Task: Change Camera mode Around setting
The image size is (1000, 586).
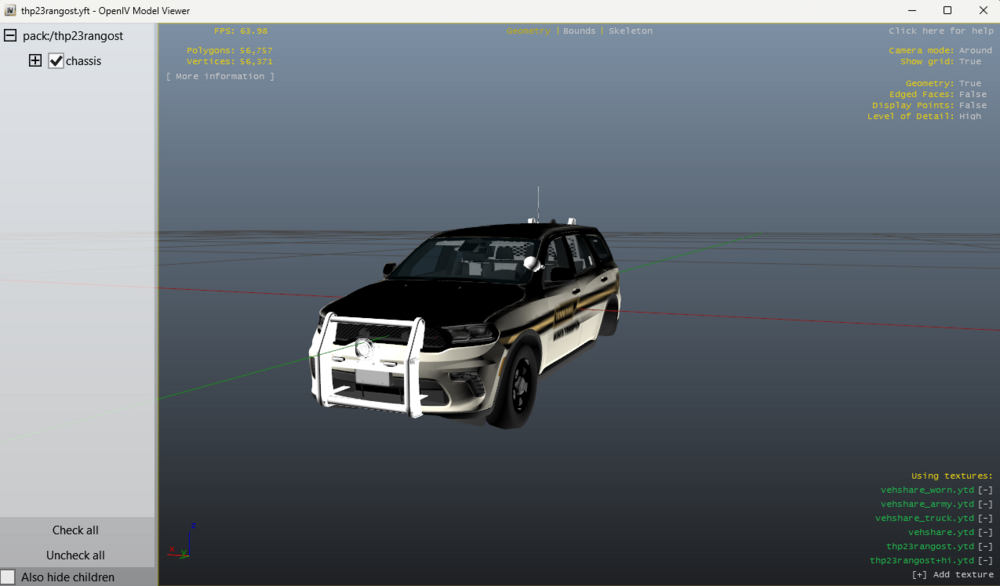Action: pyautogui.click(x=975, y=50)
